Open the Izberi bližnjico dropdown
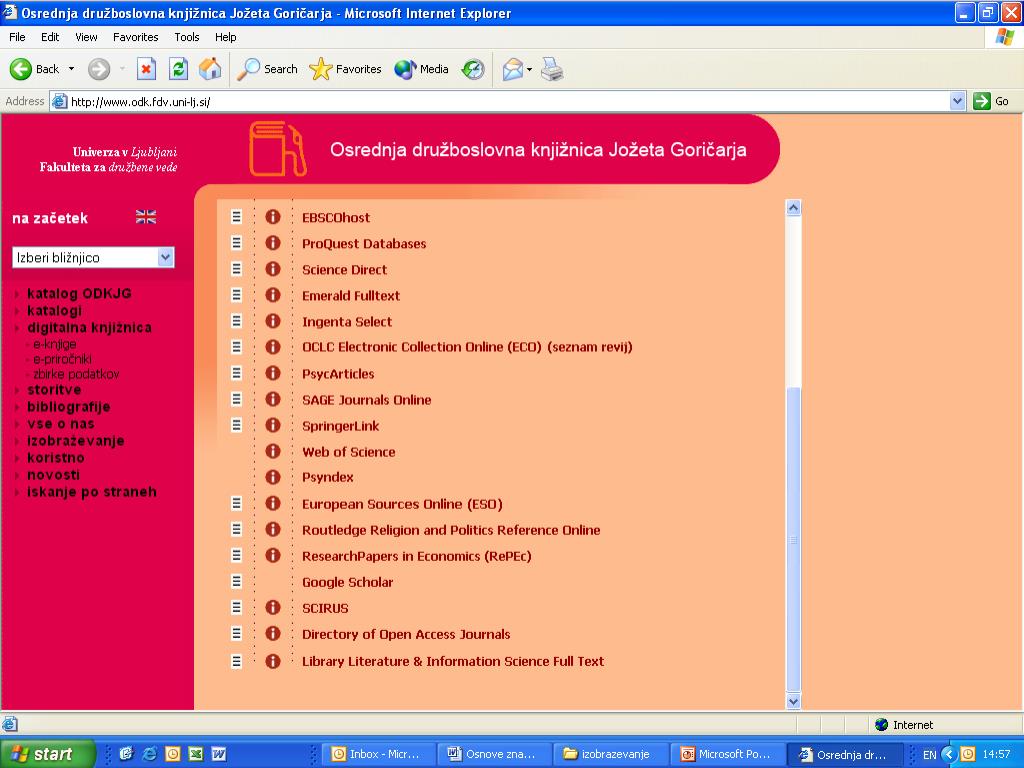The image size is (1024, 768). coord(93,257)
